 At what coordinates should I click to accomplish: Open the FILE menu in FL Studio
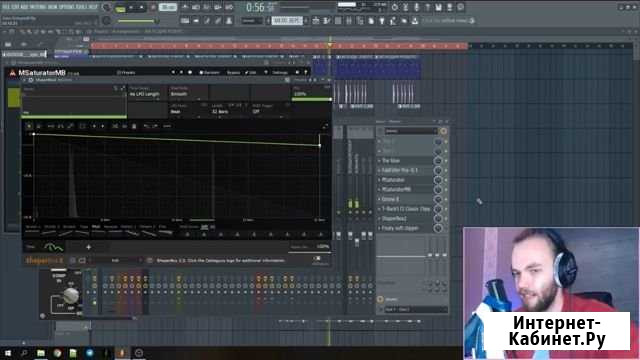5,7
